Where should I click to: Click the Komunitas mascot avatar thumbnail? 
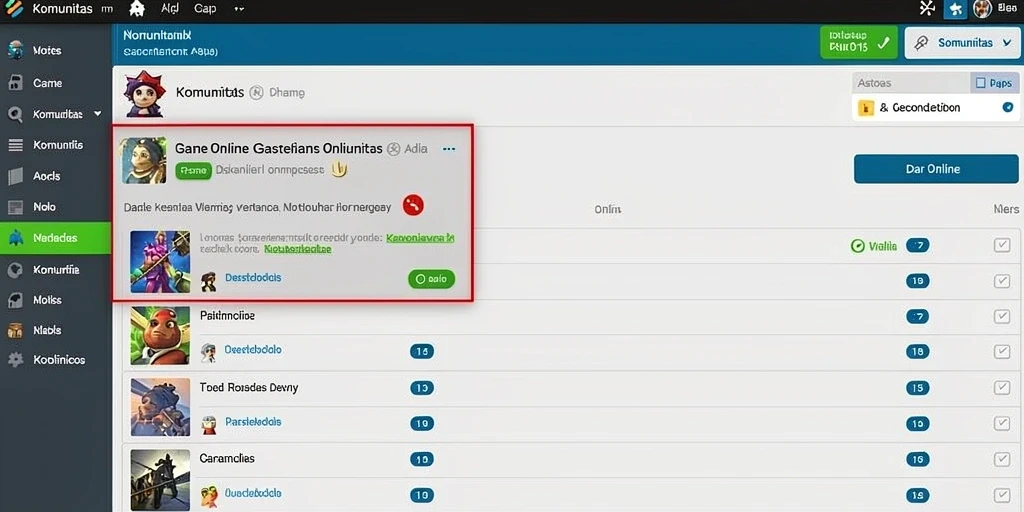pyautogui.click(x=144, y=93)
